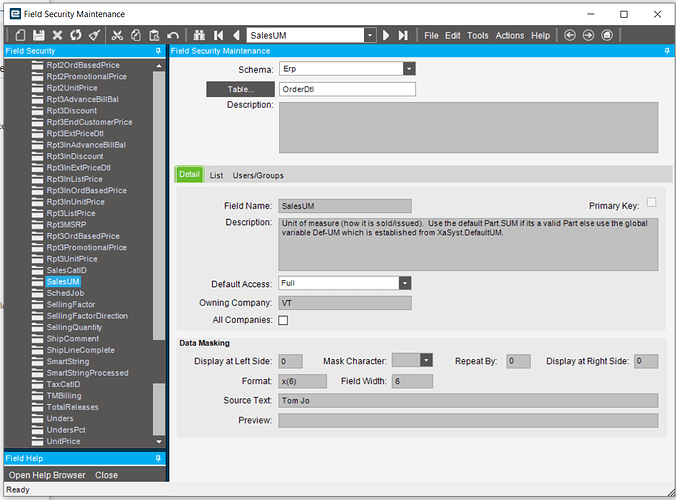Viewport: 676px width, 500px height.
Task: Enable the All Companies checkbox
Action: tap(283, 320)
